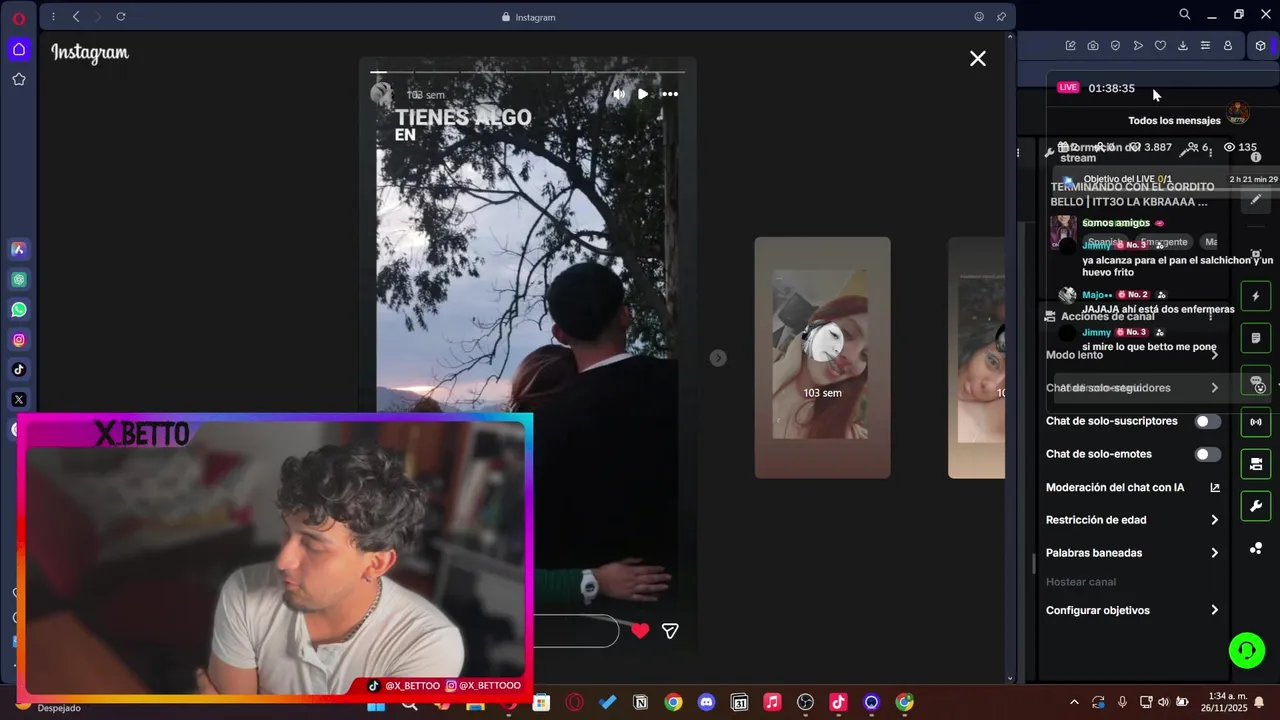Expand Modo lento option
The image size is (1280, 720).
point(1132,355)
